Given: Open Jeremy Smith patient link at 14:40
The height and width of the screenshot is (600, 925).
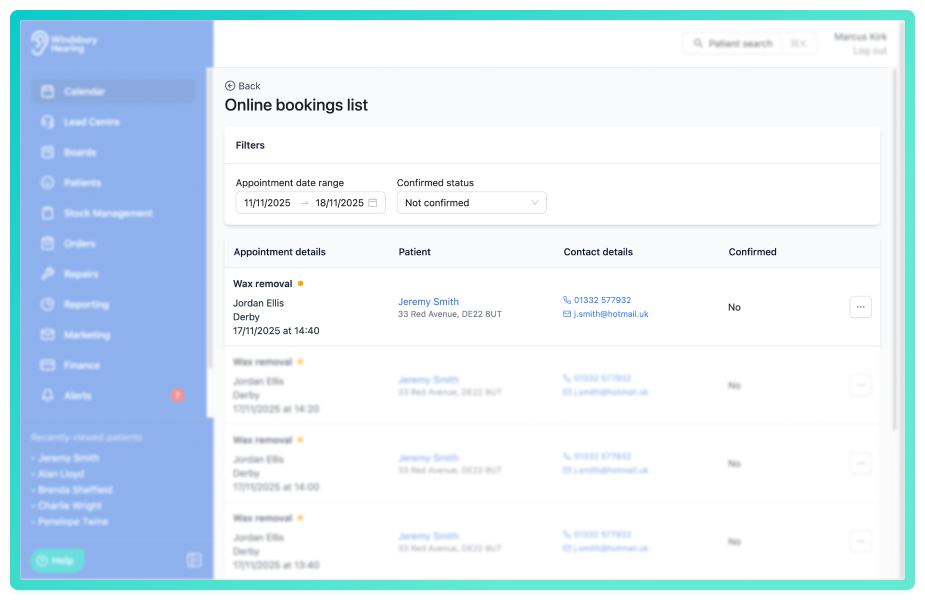Looking at the screenshot, I should [x=428, y=301].
